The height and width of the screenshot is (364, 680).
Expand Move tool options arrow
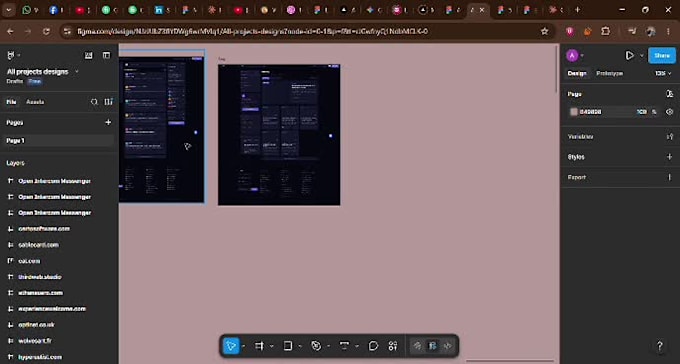(x=244, y=346)
